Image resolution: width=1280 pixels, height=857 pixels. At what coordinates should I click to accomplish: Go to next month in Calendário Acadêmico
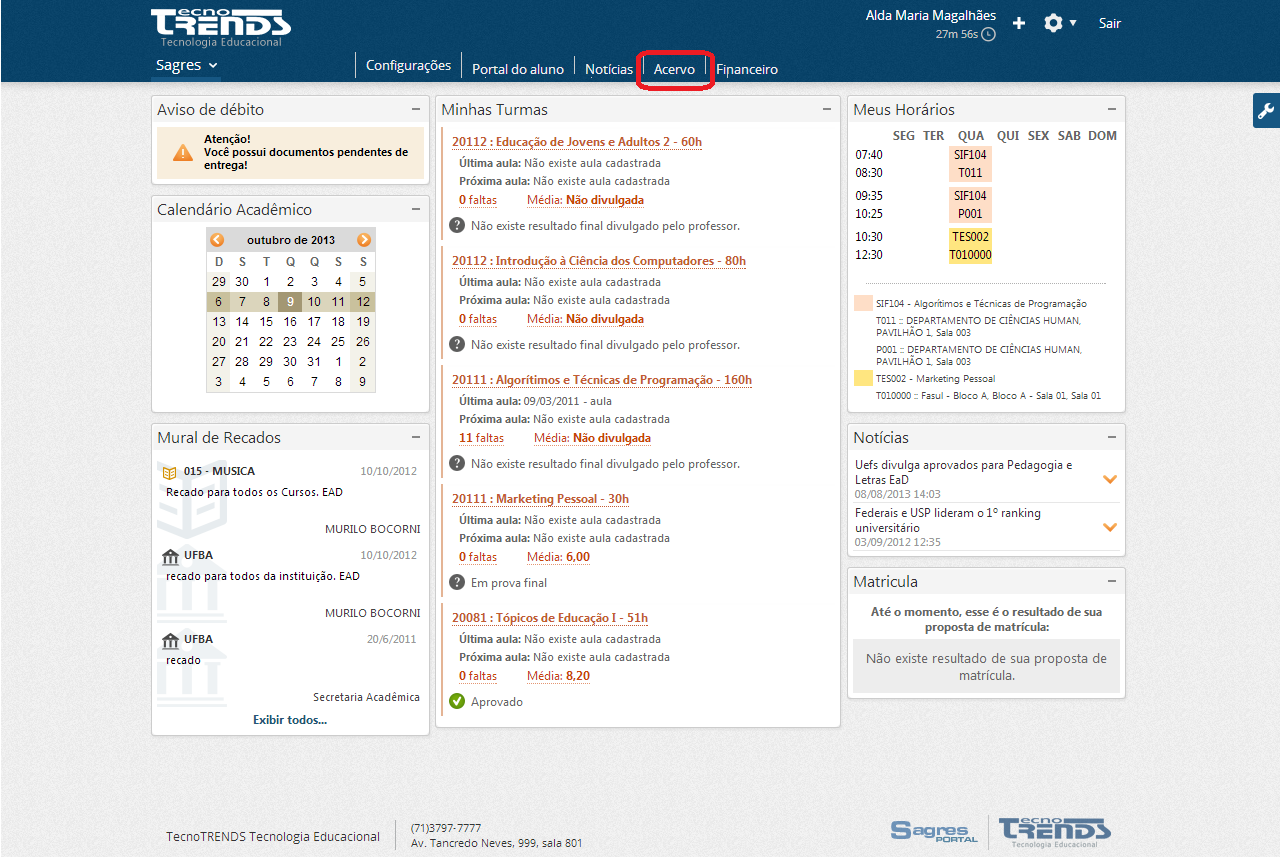tap(363, 239)
